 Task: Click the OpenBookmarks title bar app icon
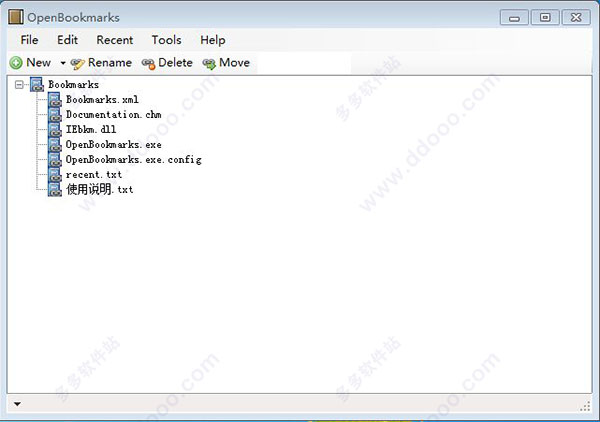tap(16, 17)
